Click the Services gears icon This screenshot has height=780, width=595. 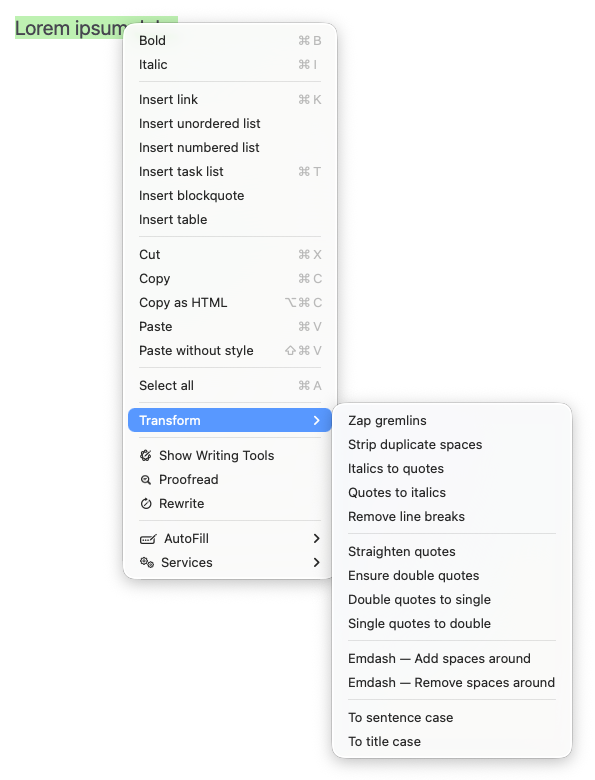point(147,563)
